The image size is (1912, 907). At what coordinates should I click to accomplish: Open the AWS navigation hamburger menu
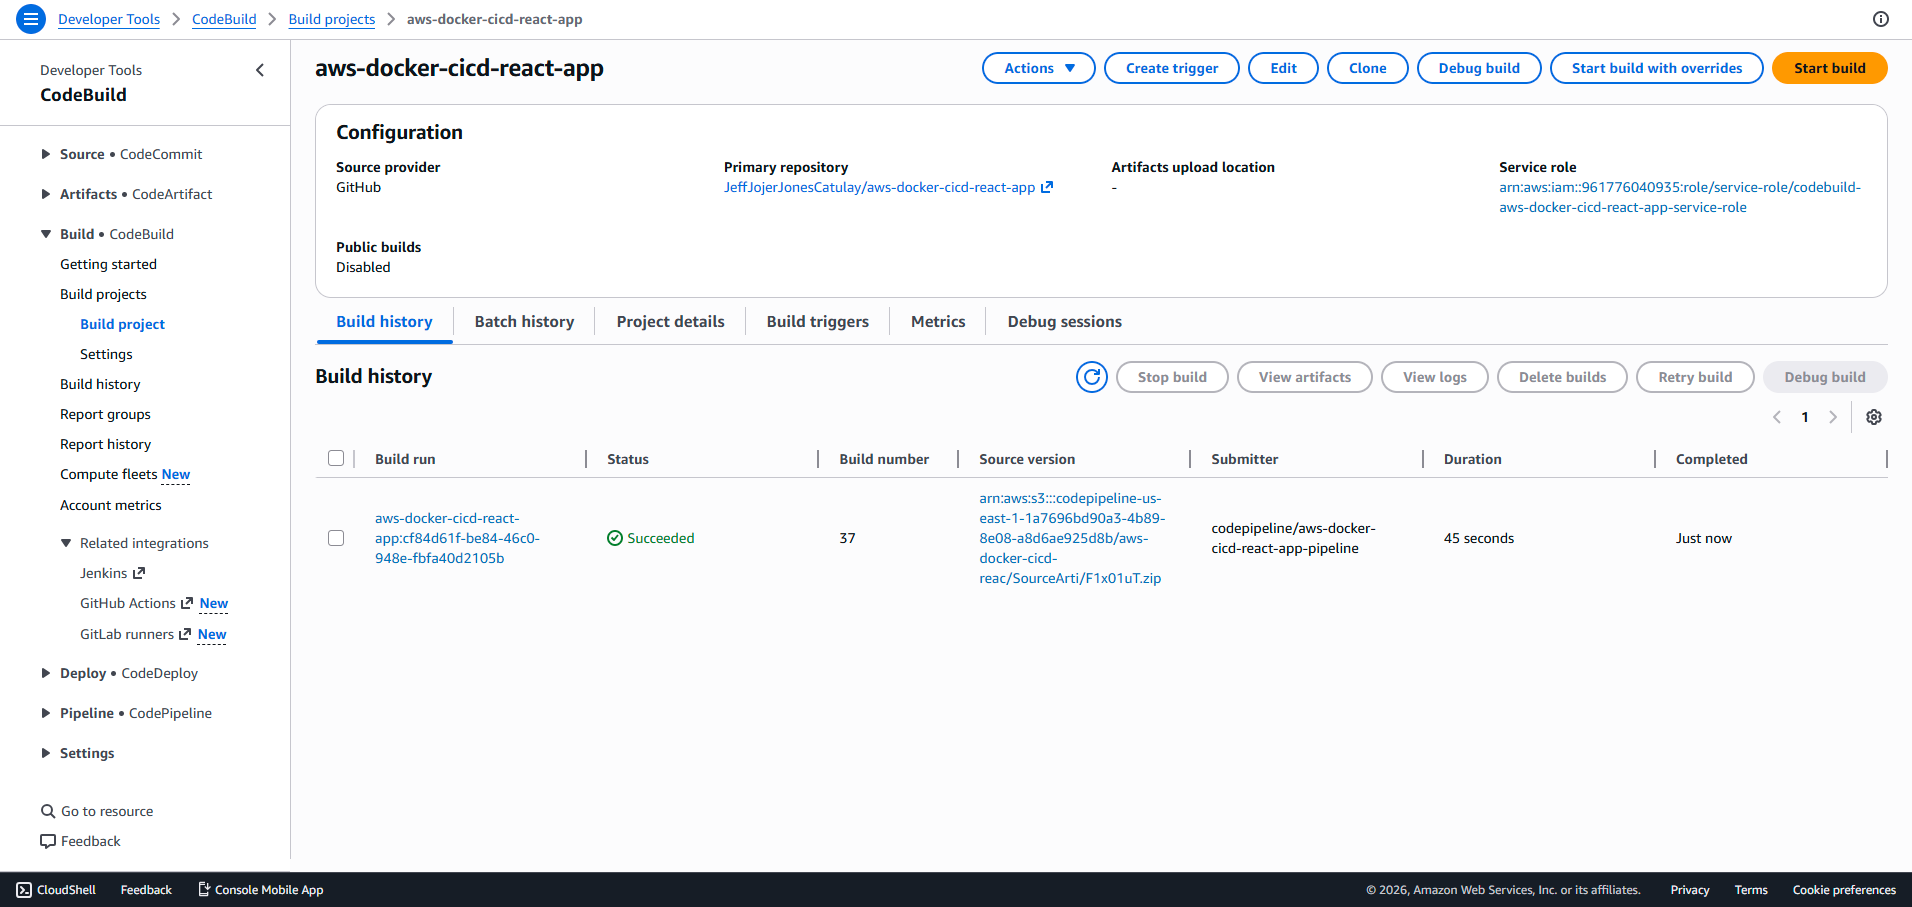(30, 19)
